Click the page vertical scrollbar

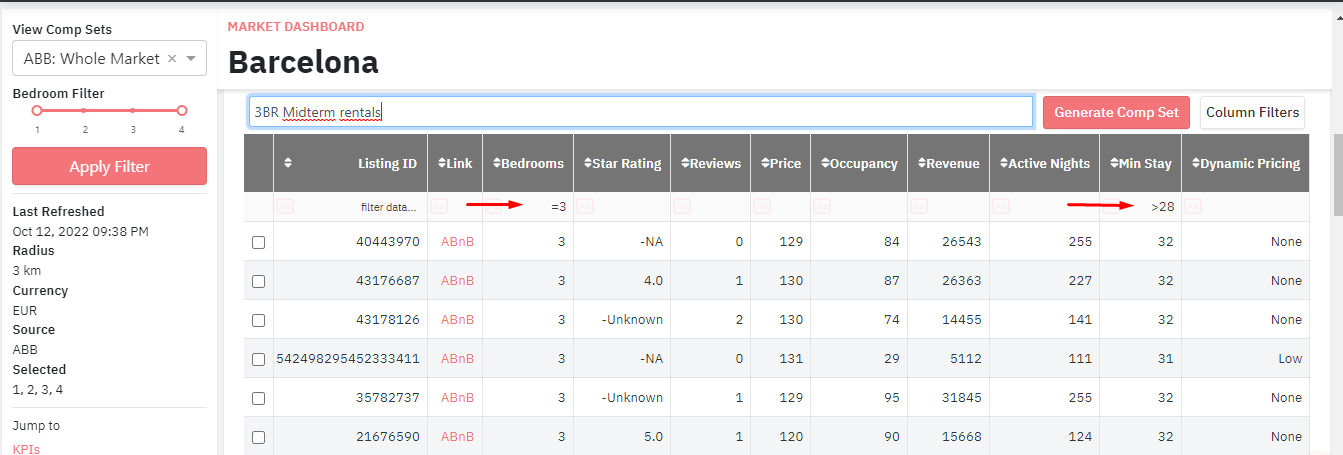pos(1338,175)
